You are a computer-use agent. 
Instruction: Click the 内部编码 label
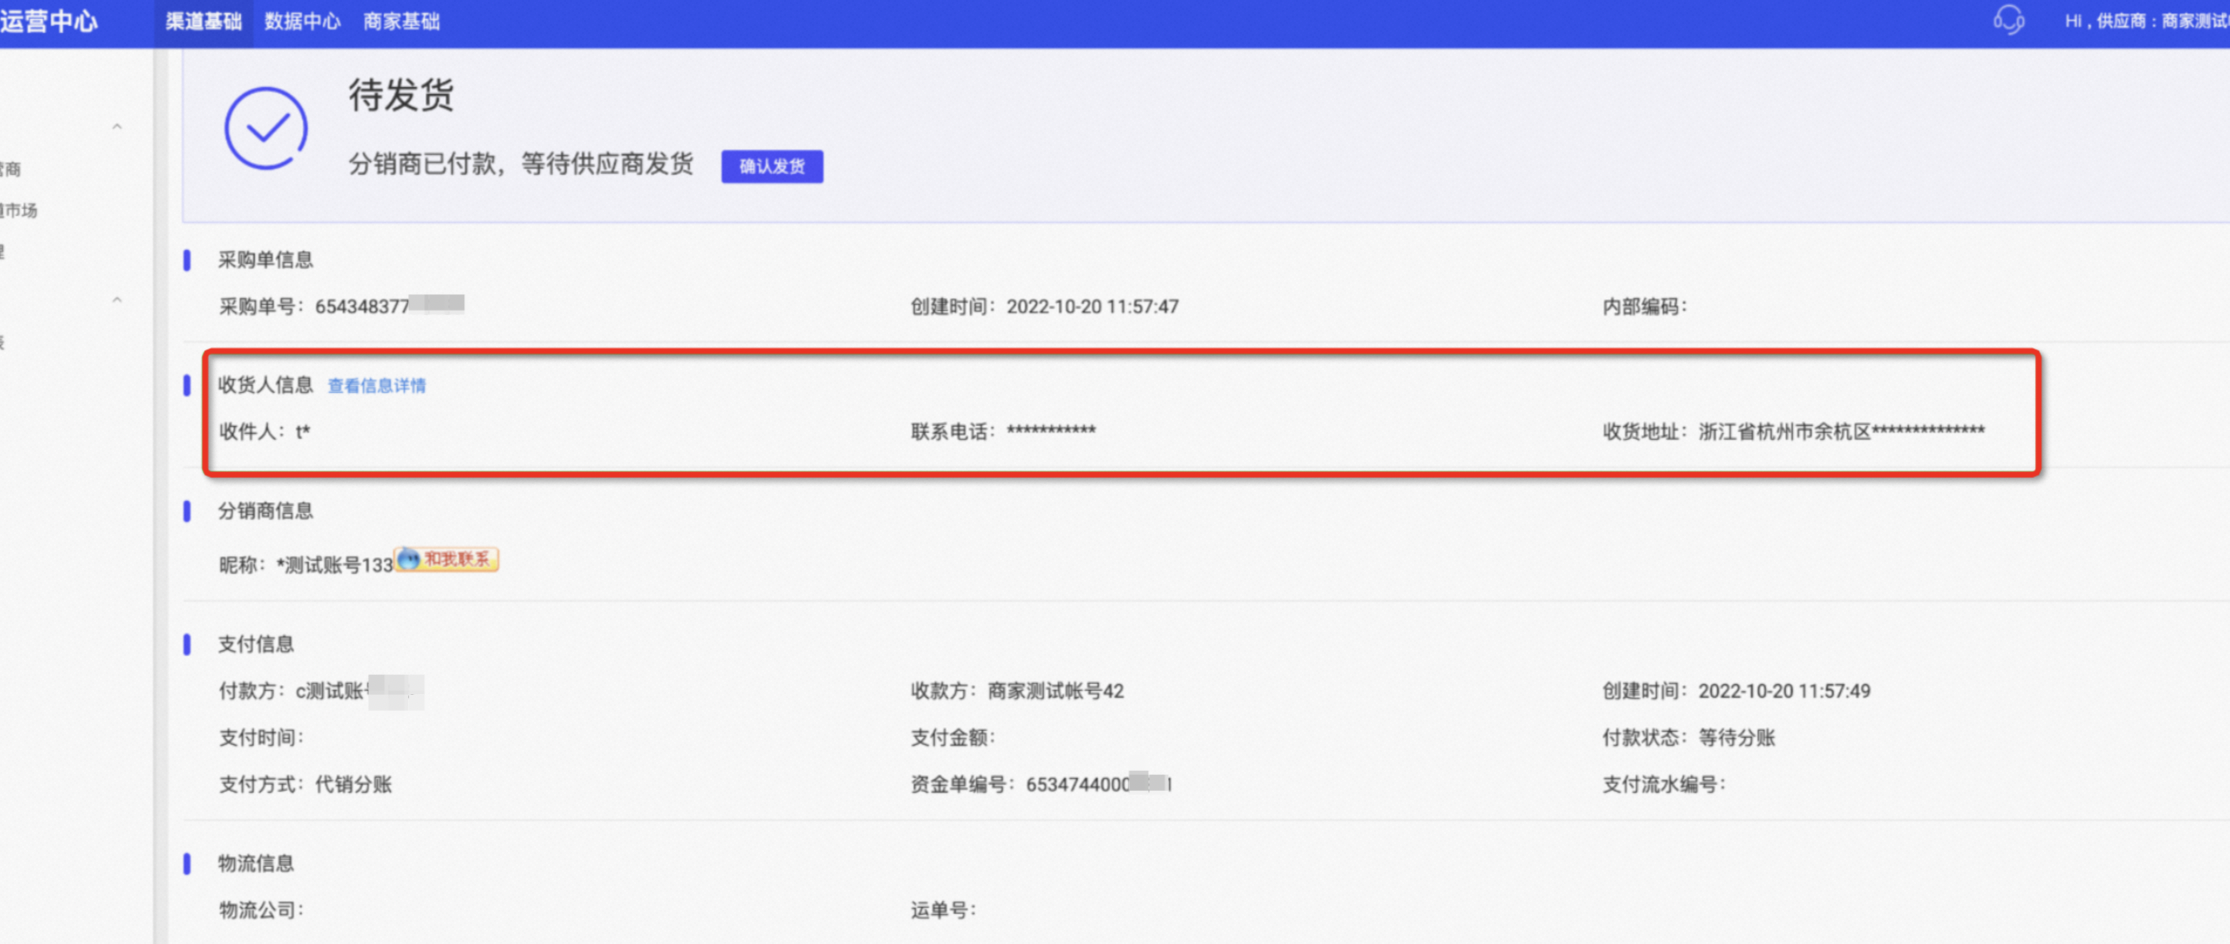(x=1644, y=307)
